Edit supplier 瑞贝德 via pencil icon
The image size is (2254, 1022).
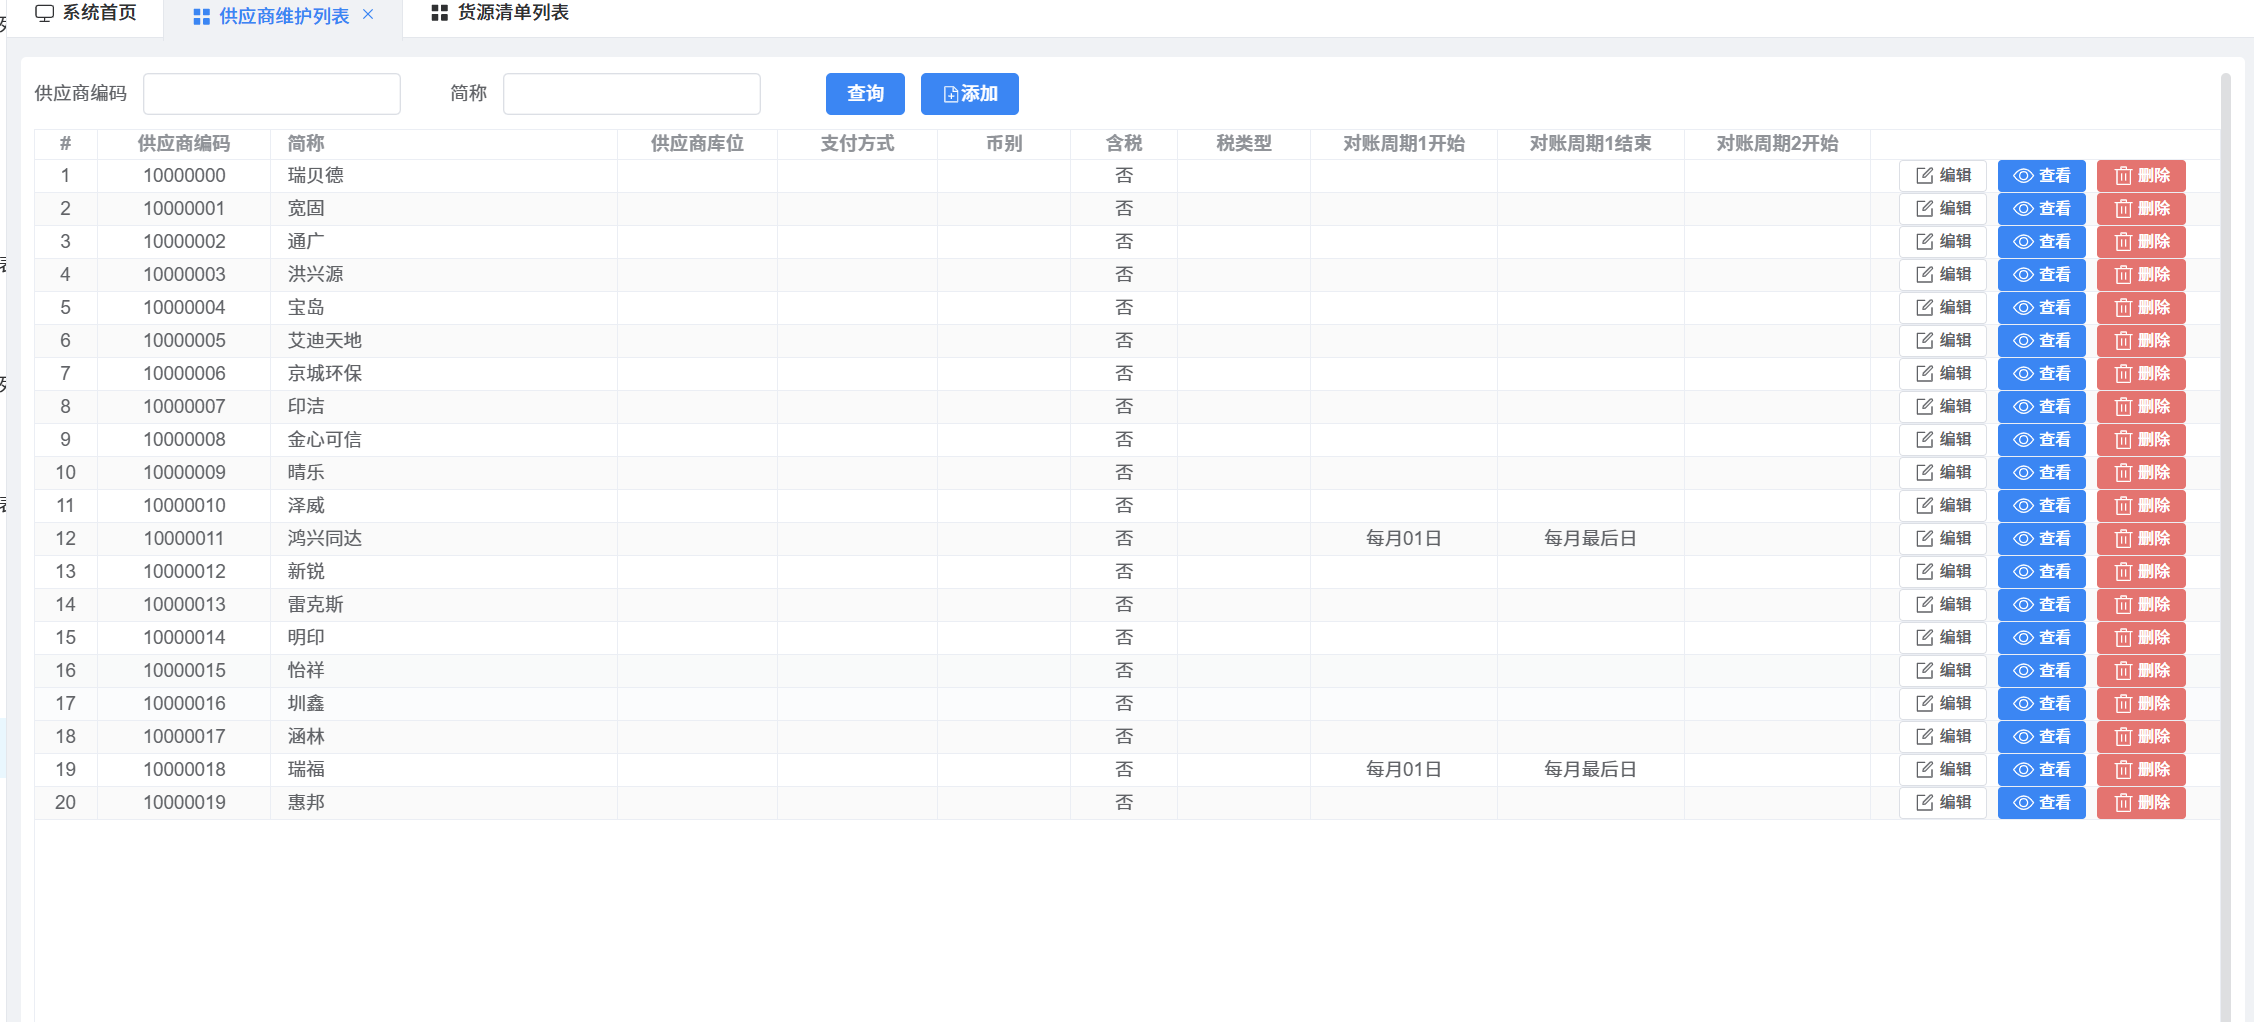pyautogui.click(x=1942, y=176)
